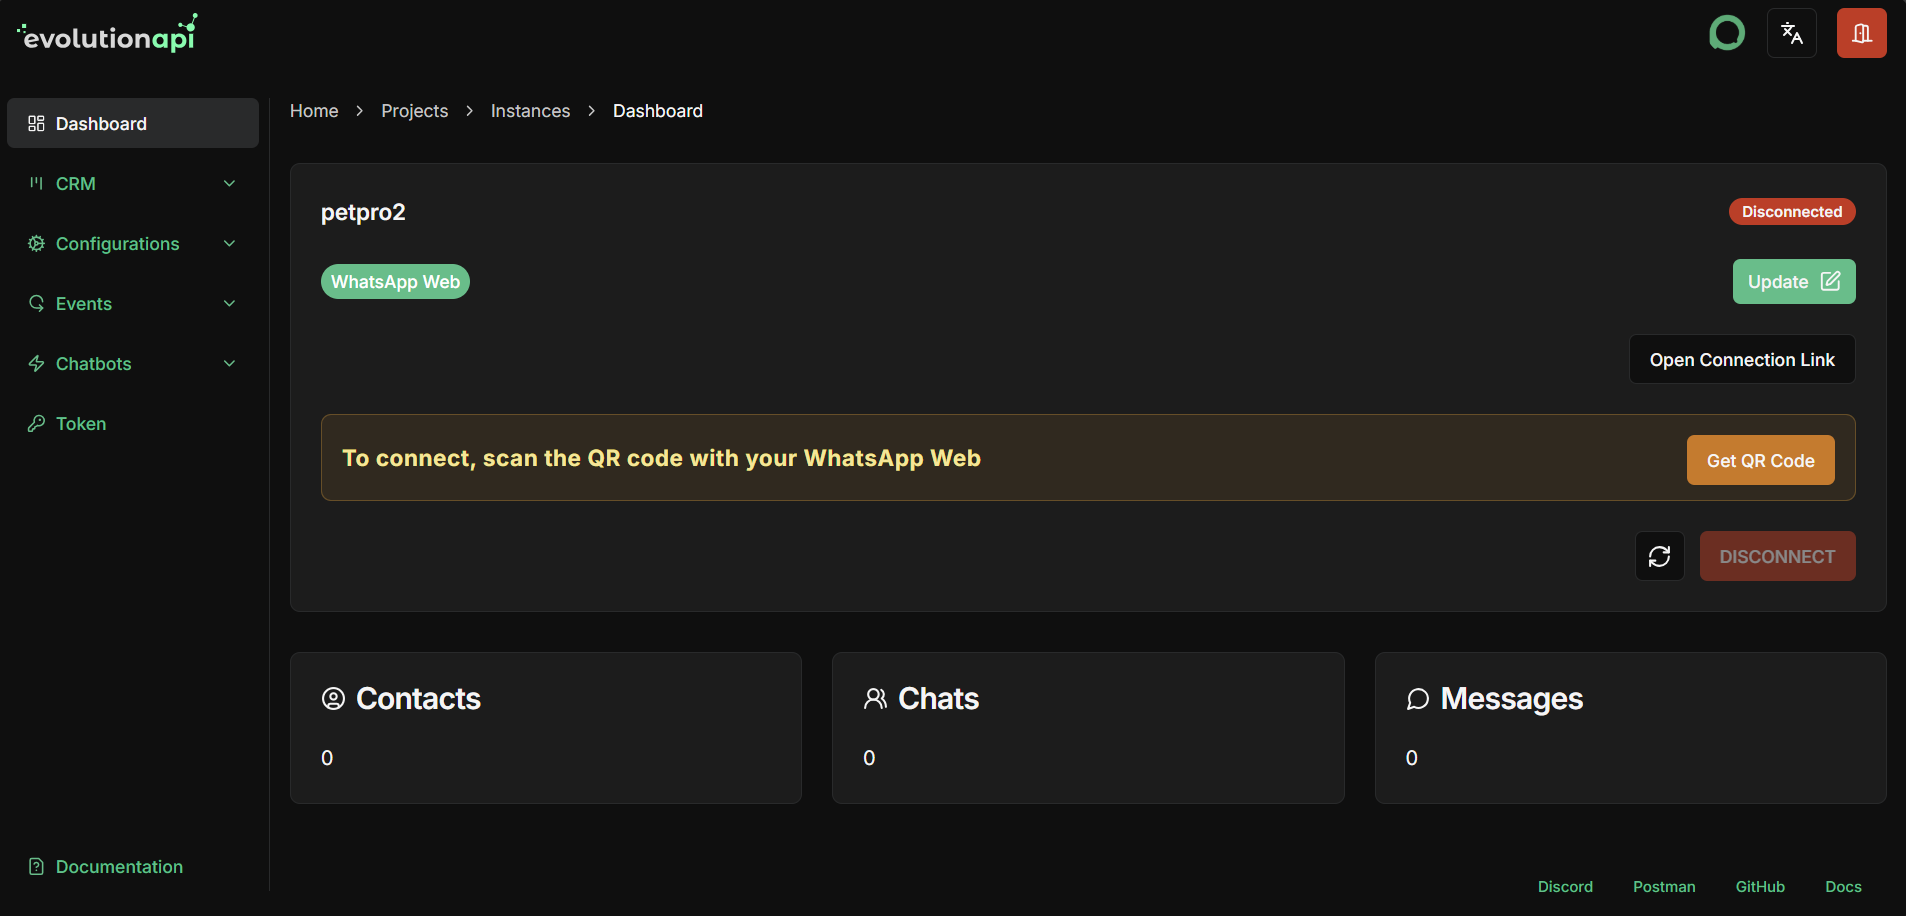The image size is (1906, 916).
Task: Click the Get QR Code button
Action: click(x=1759, y=460)
